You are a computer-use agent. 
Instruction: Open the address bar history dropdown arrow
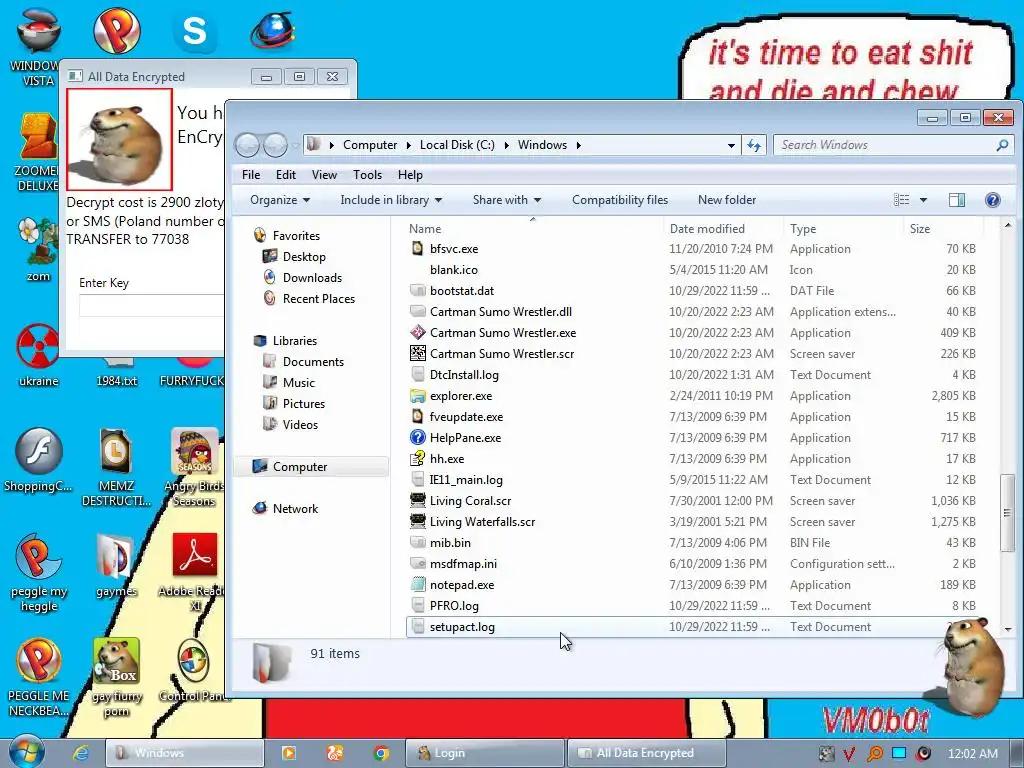click(x=731, y=145)
